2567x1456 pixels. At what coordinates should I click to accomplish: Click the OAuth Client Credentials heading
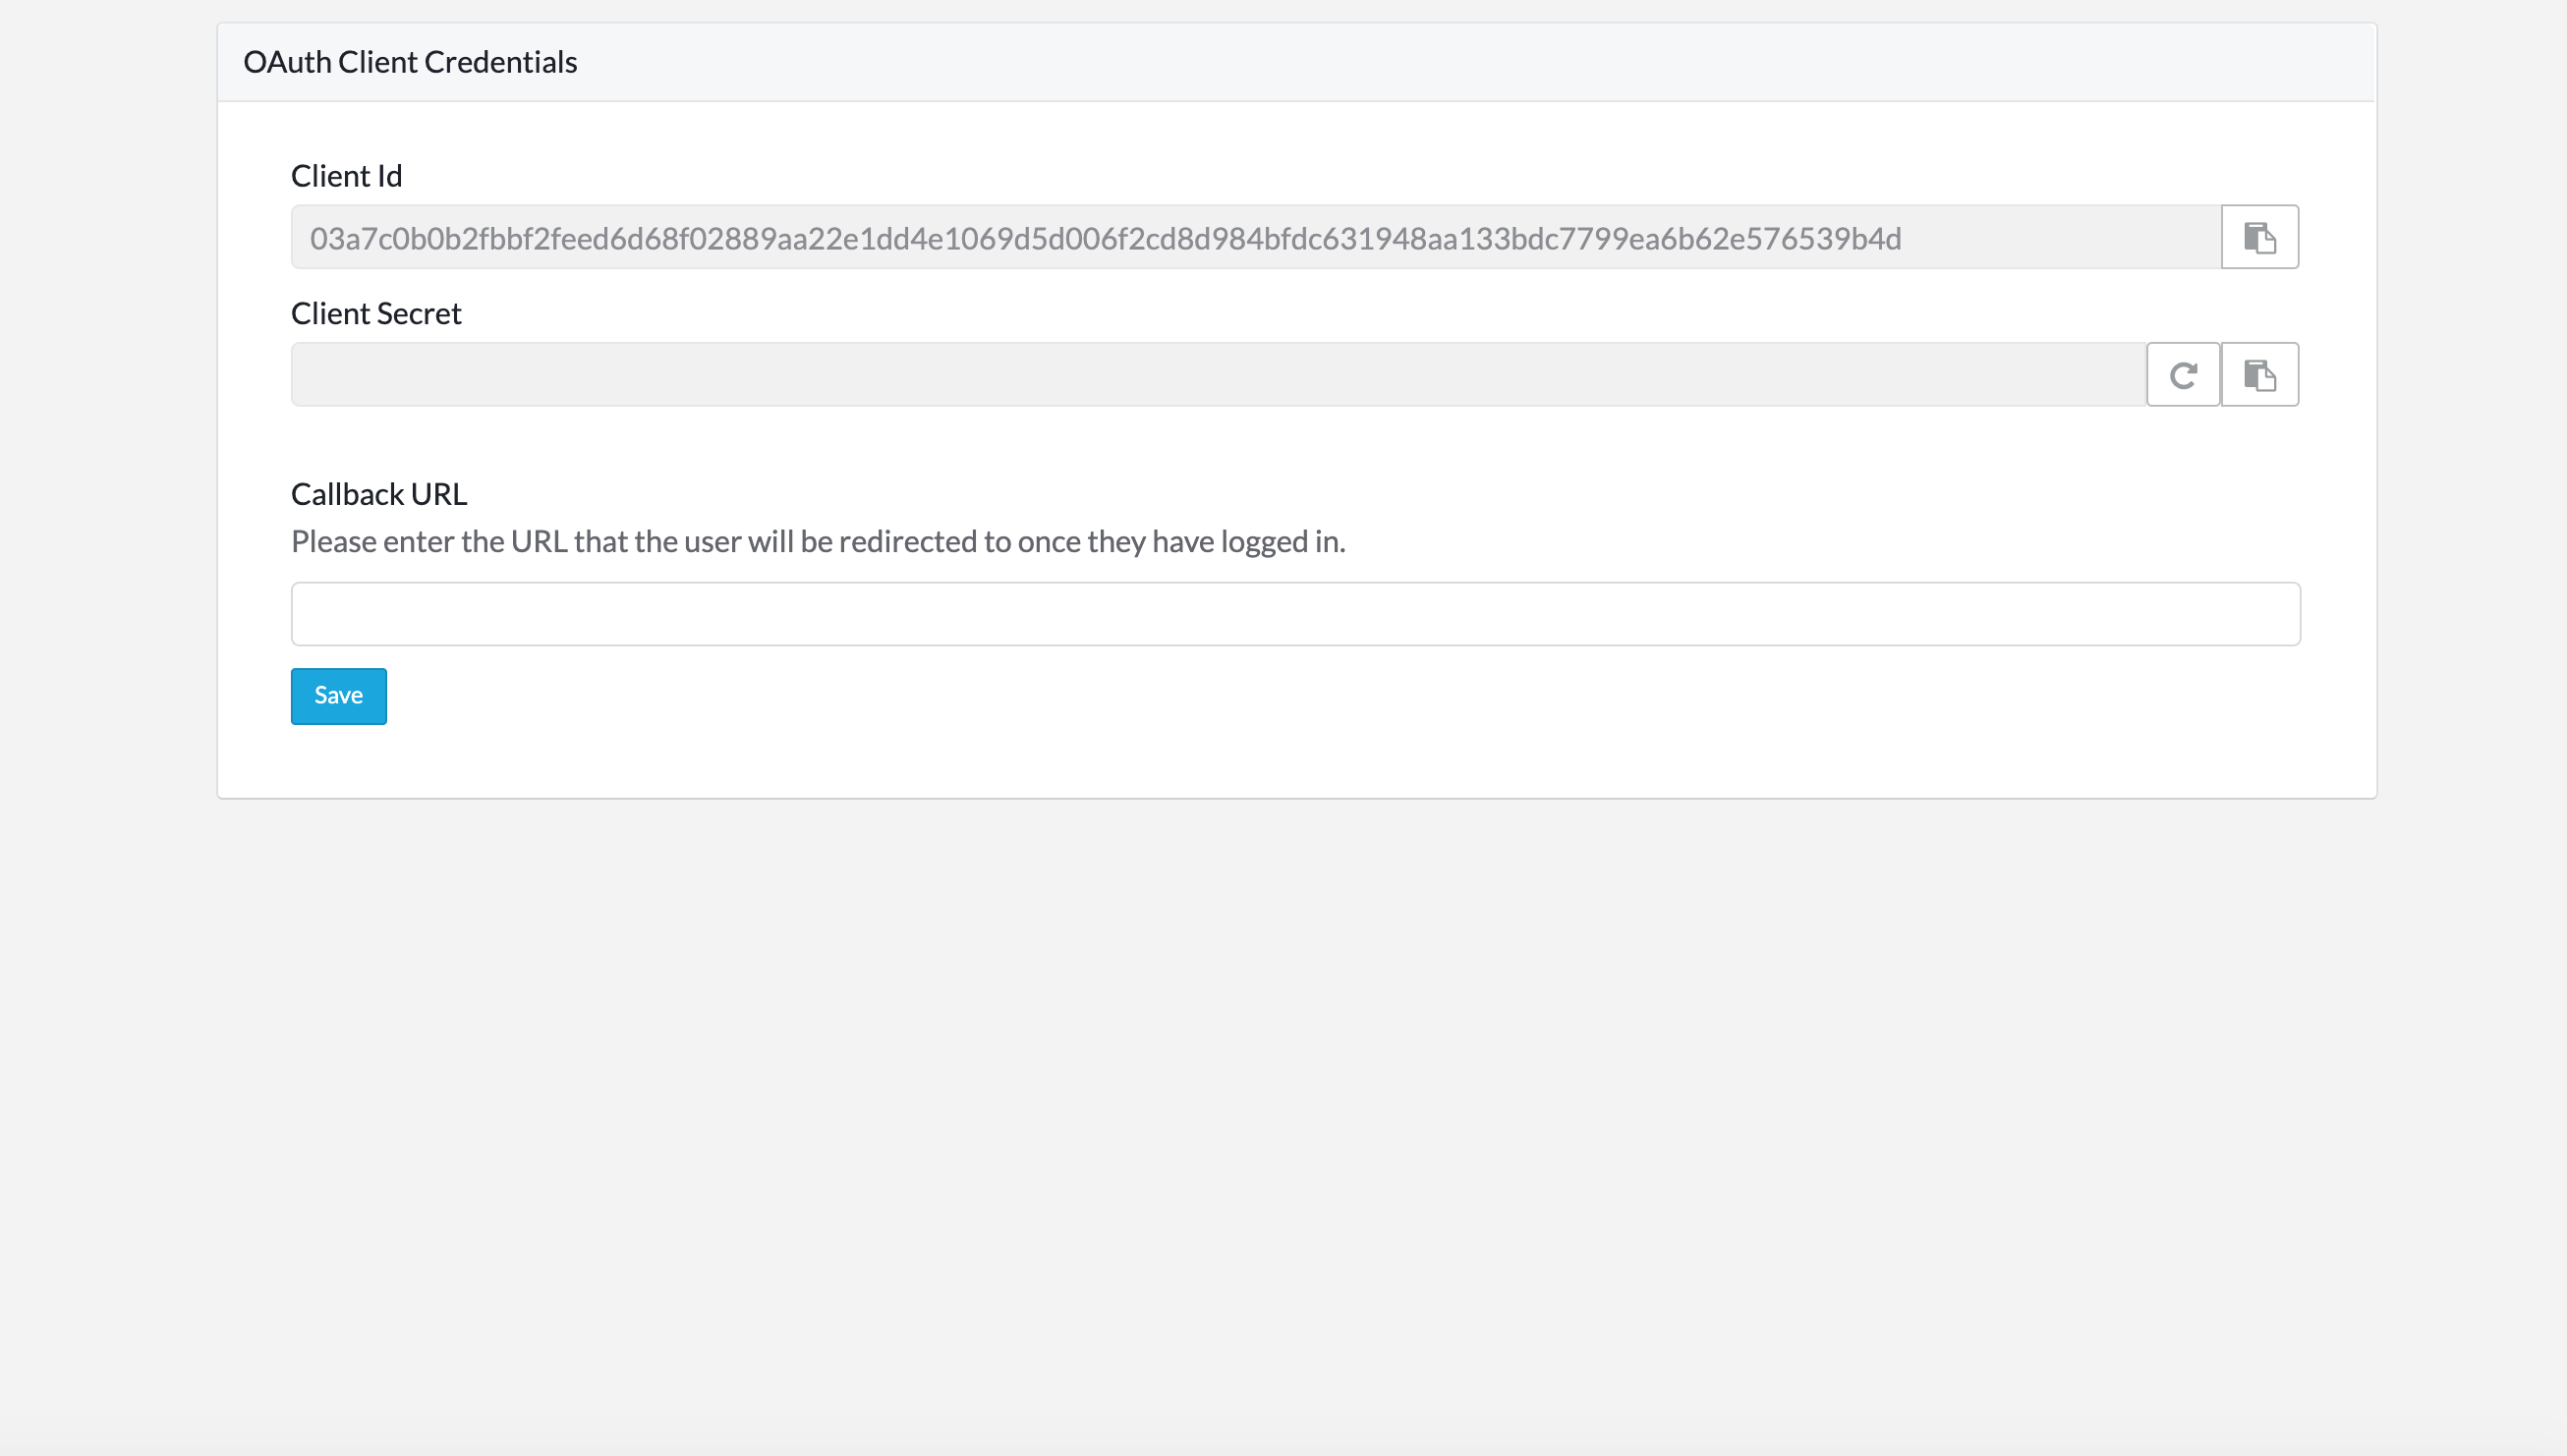point(410,62)
